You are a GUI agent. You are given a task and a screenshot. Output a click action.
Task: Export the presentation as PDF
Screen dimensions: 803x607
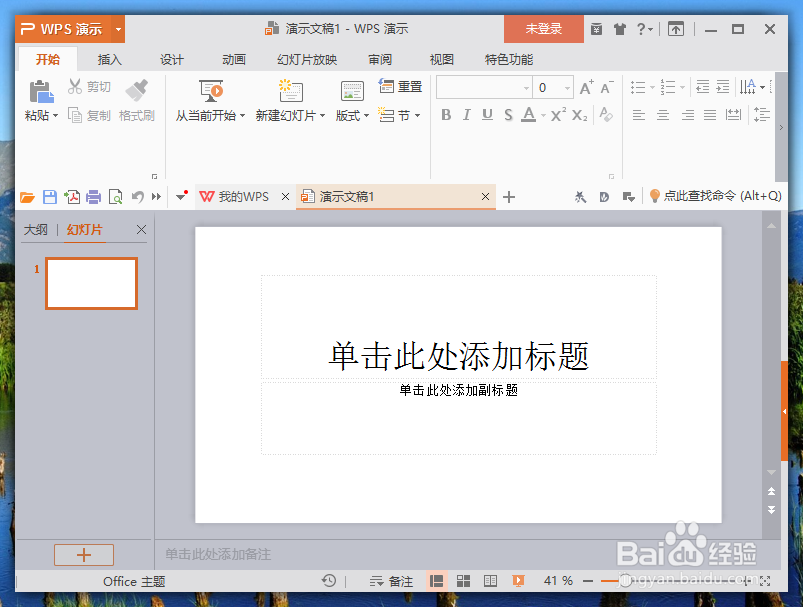(x=71, y=197)
